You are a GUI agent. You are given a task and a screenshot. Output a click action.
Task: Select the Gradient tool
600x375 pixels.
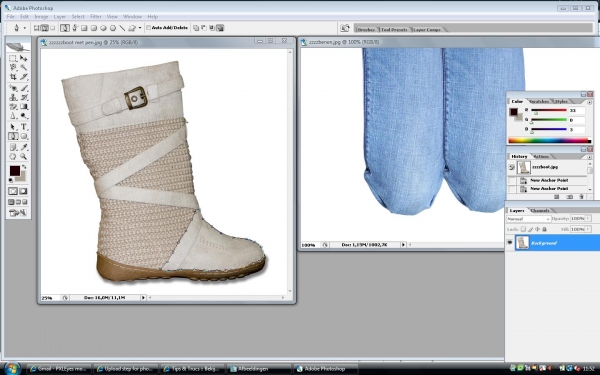click(24, 107)
